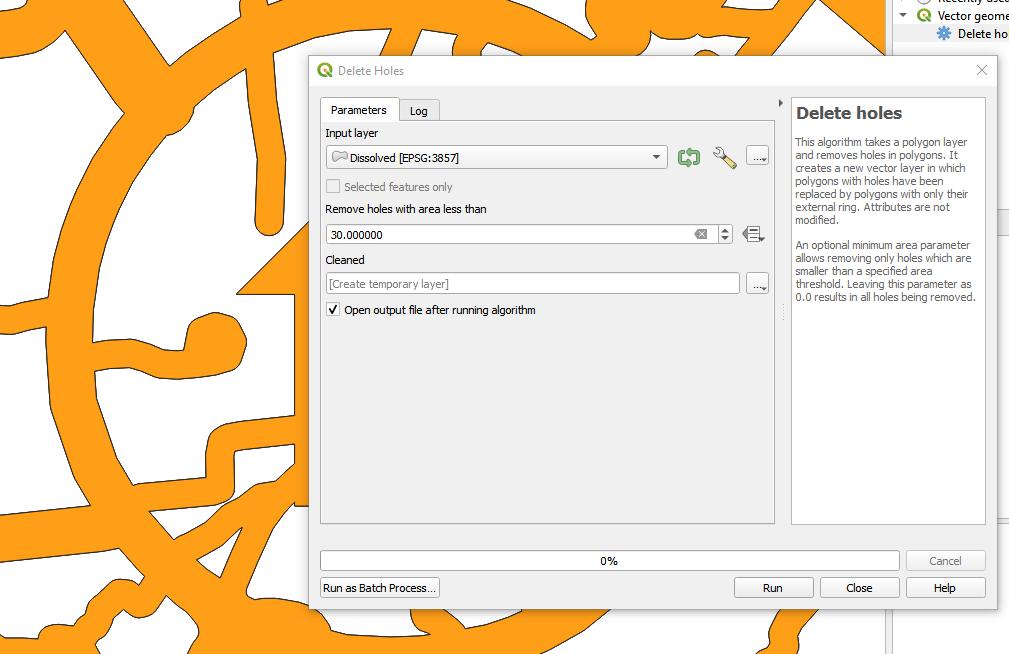
Task: Click the Close button
Action: (859, 588)
